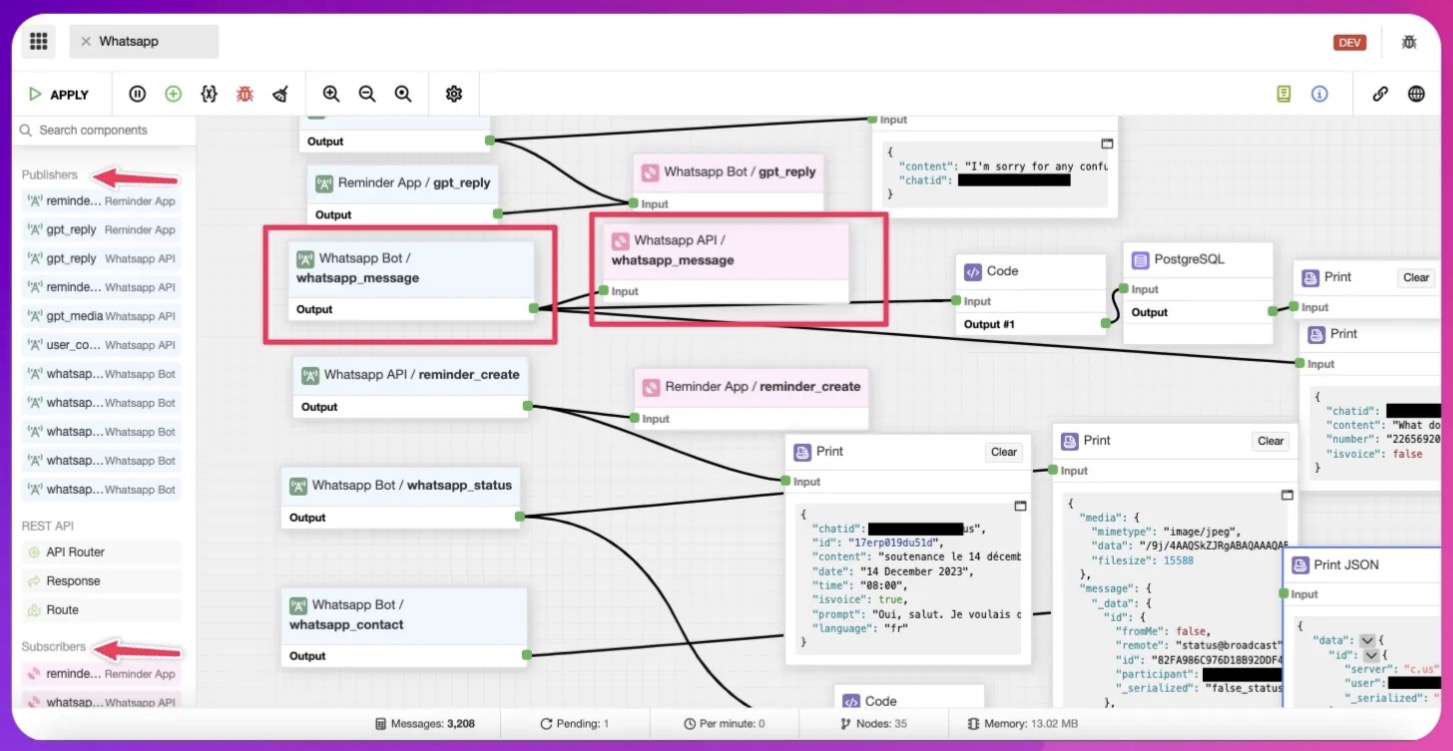Click the globe icon in the toolbar
The width and height of the screenshot is (1453, 751).
coord(1416,94)
